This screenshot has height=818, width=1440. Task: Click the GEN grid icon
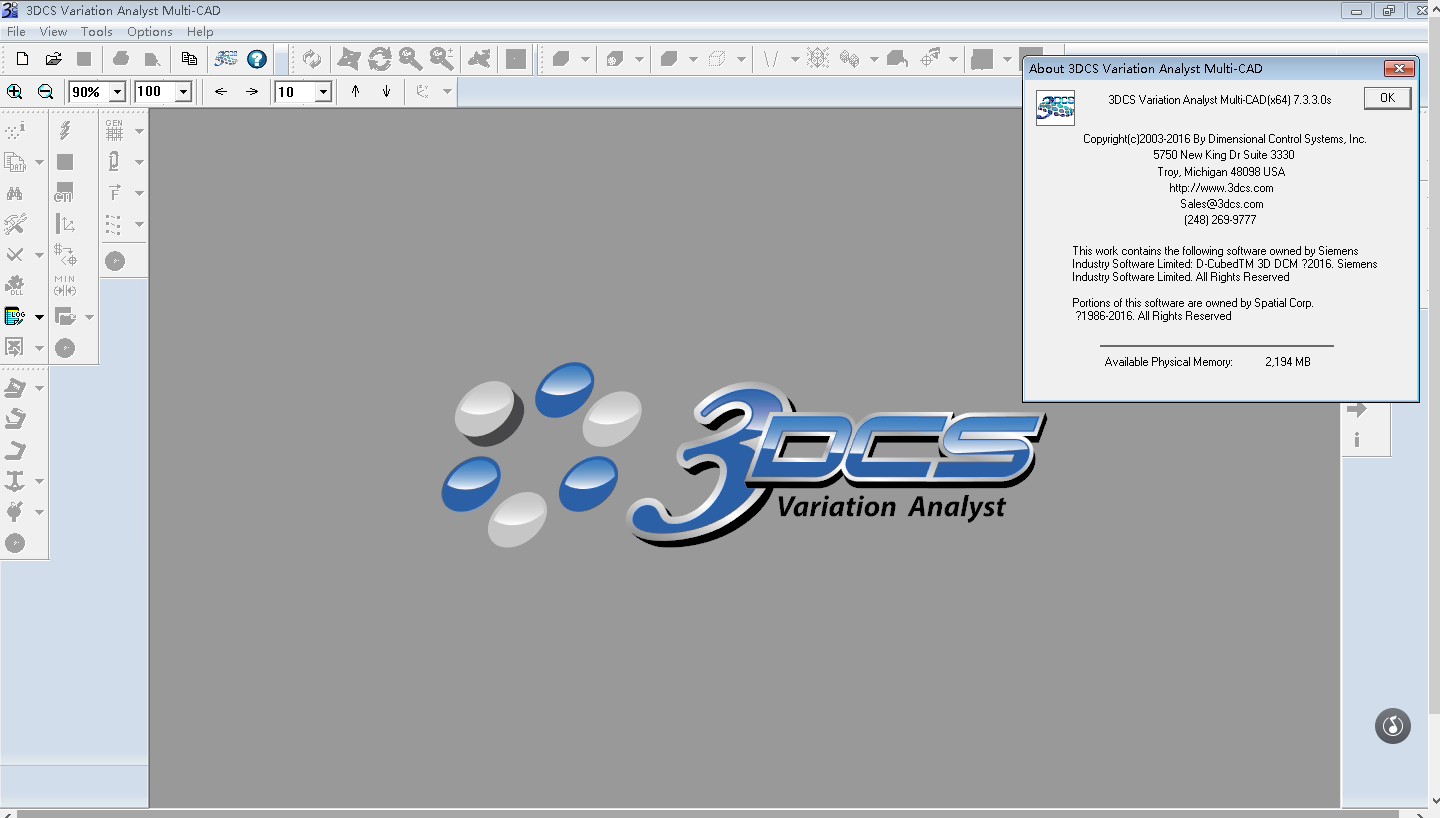[114, 130]
